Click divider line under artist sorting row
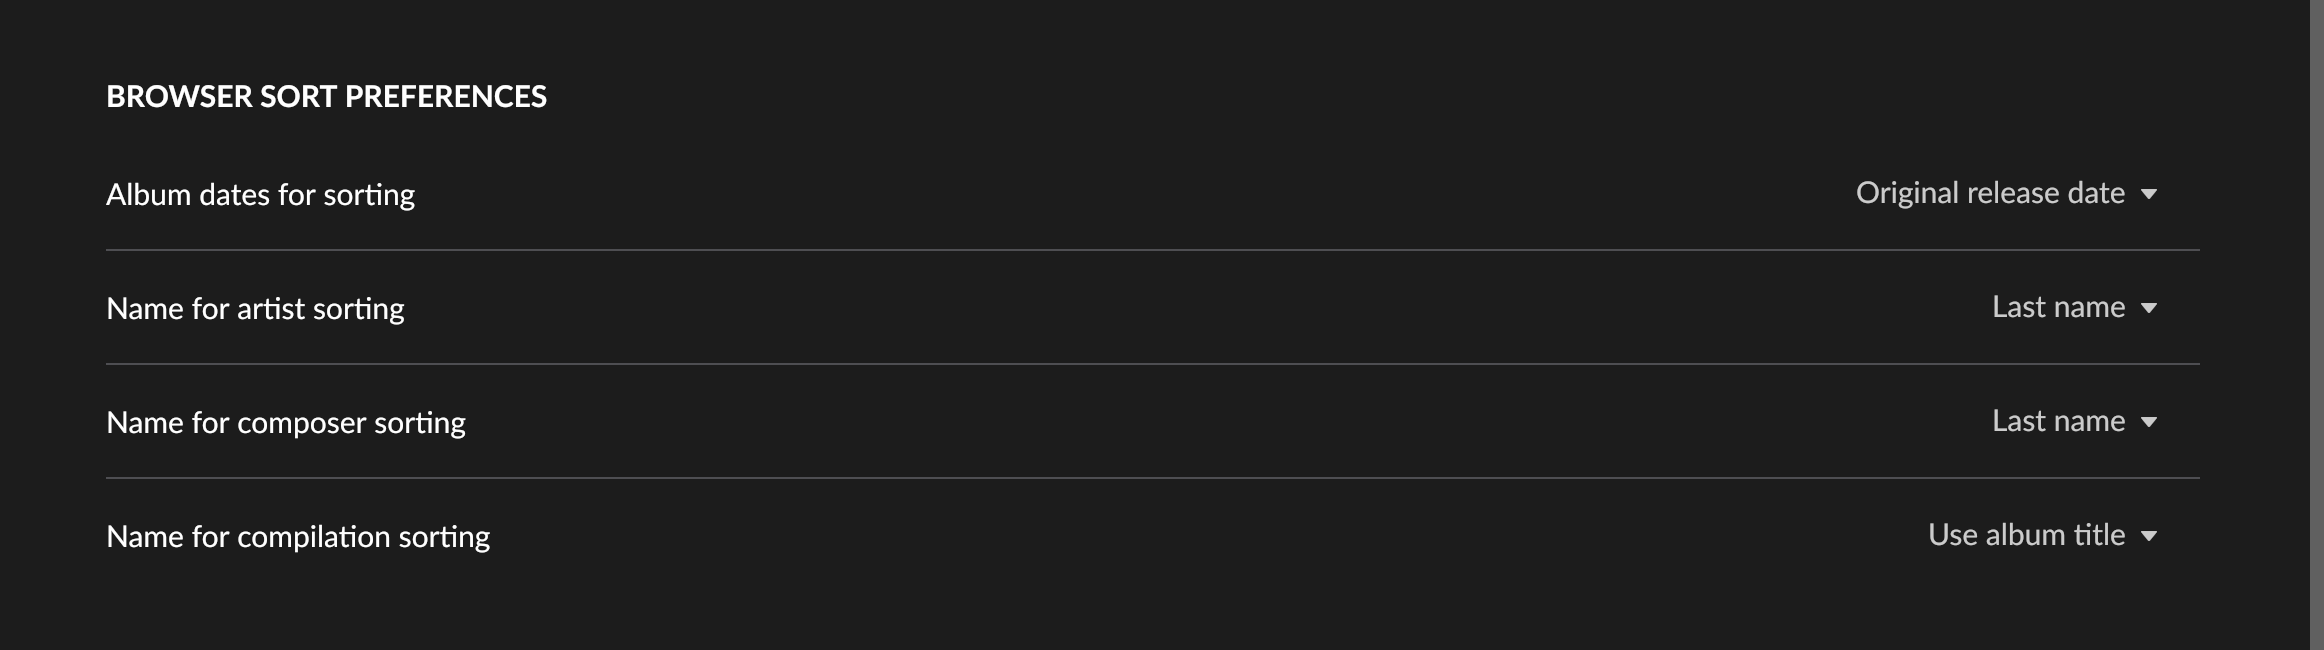 [x=1153, y=364]
